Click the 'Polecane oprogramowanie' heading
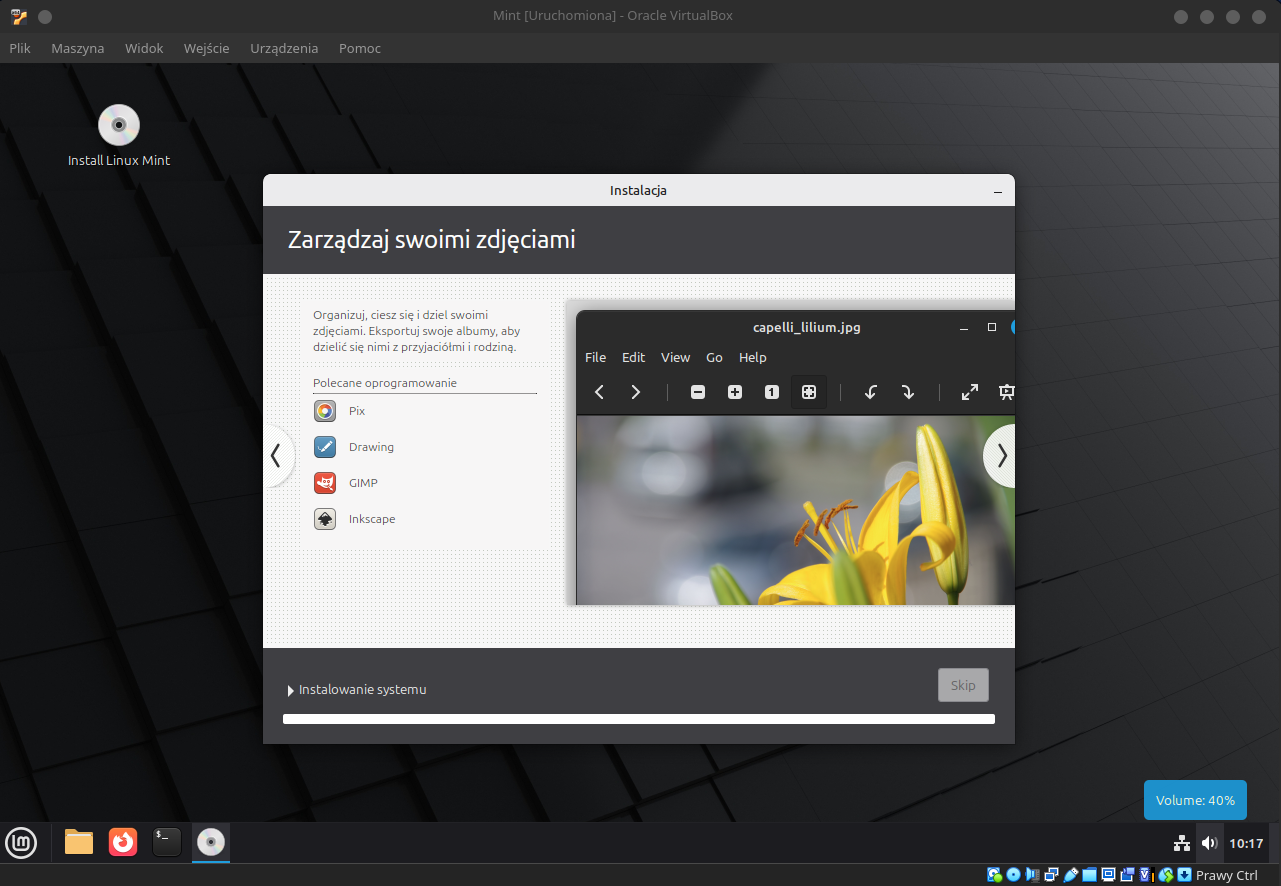The width and height of the screenshot is (1281, 886). 385,383
